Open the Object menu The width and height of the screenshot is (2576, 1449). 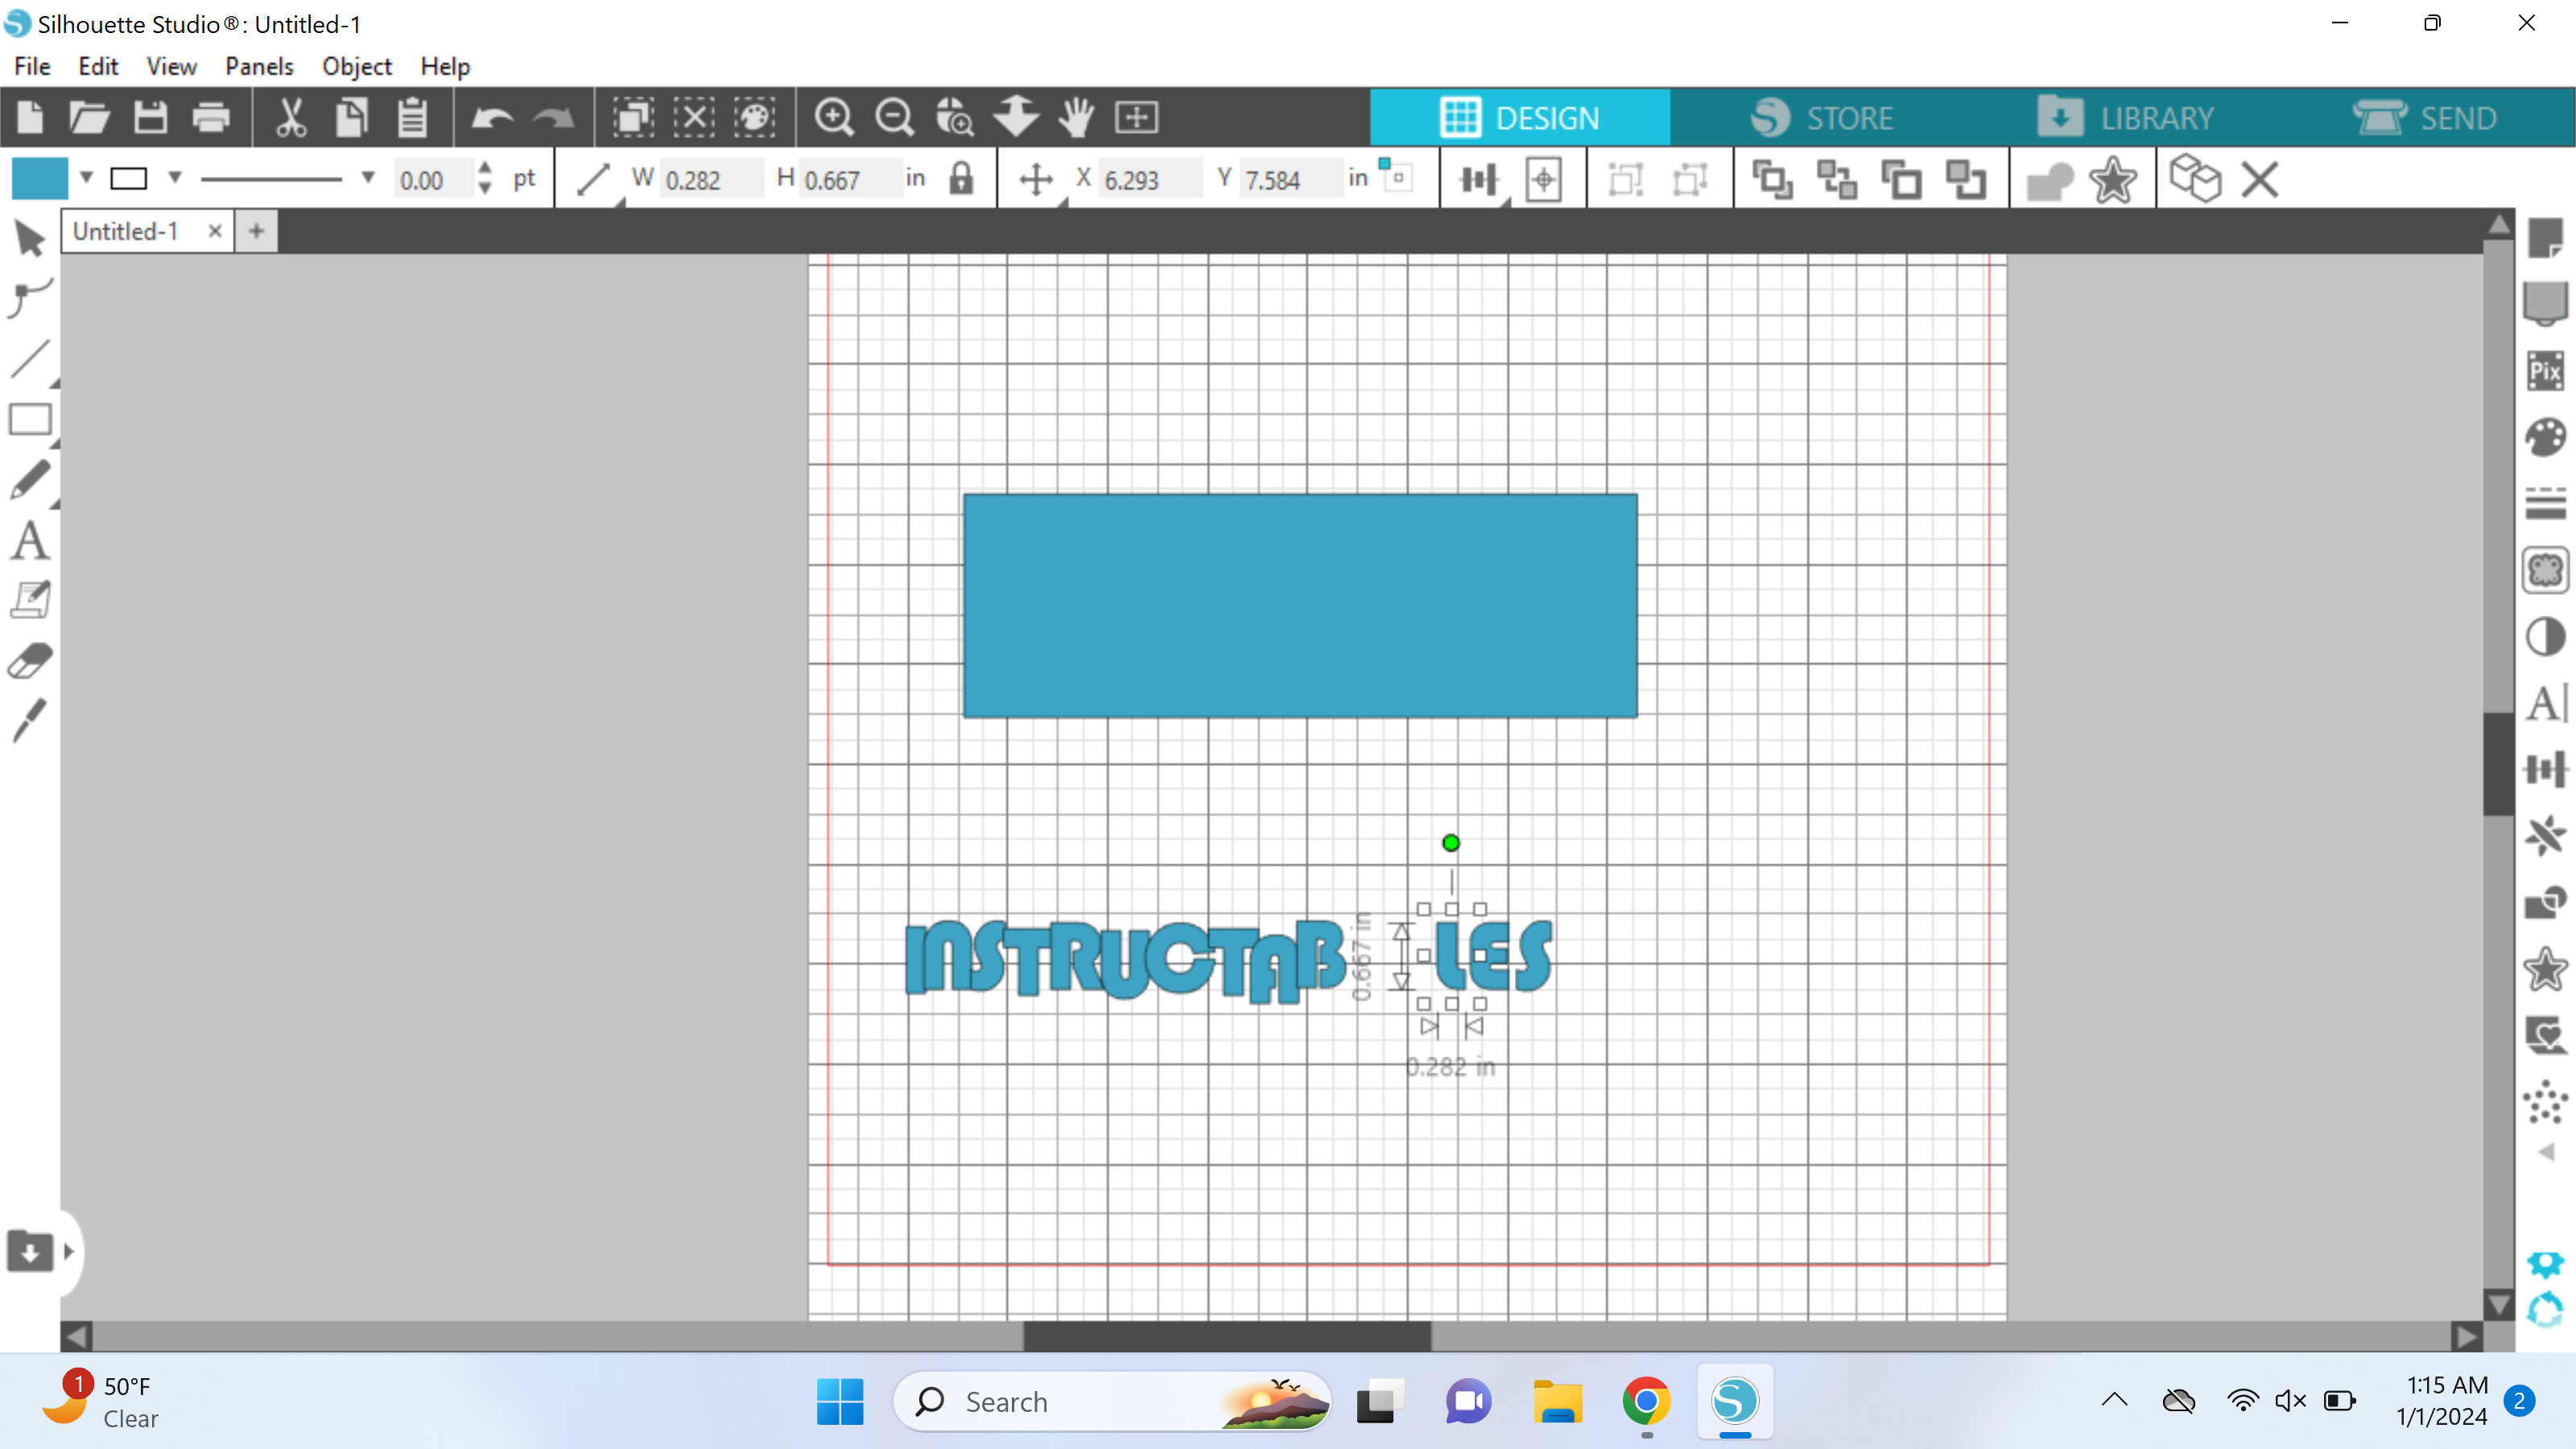[357, 66]
